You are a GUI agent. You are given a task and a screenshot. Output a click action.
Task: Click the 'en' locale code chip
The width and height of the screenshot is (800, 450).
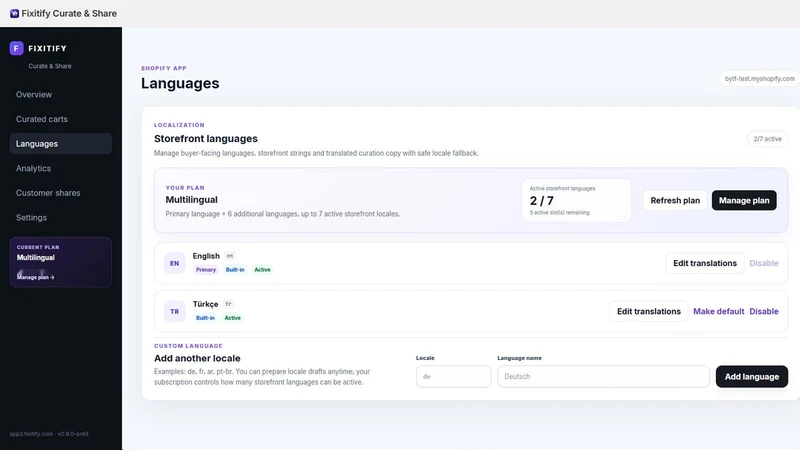click(x=230, y=256)
